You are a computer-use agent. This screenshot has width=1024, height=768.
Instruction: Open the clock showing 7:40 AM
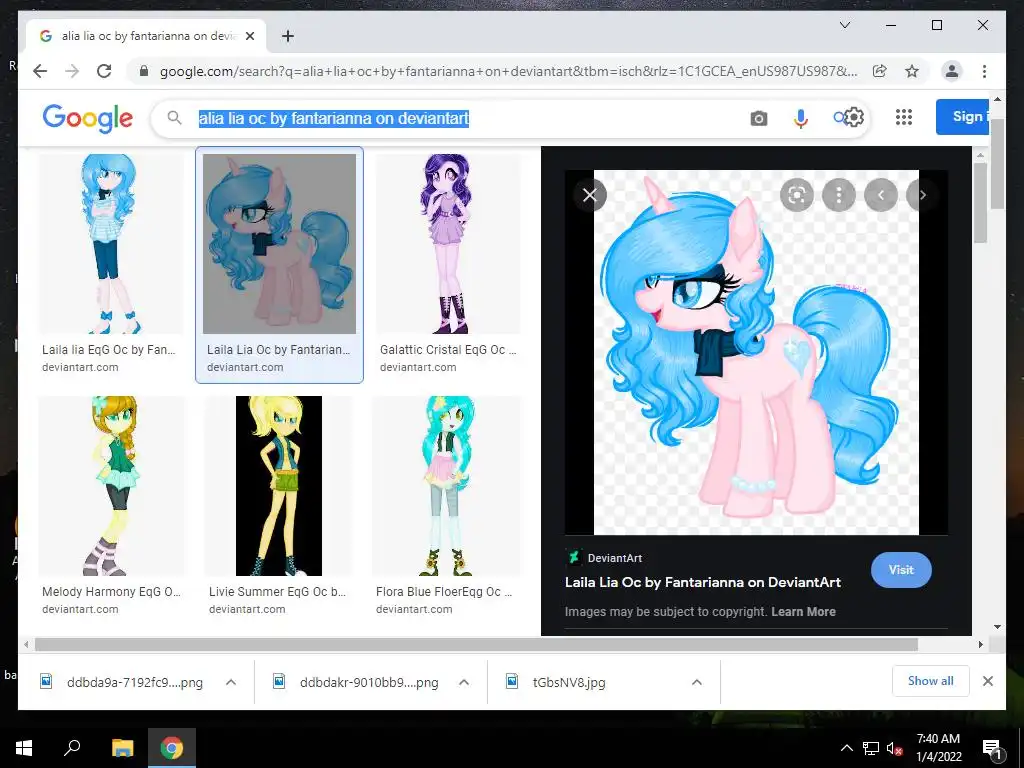pos(938,748)
